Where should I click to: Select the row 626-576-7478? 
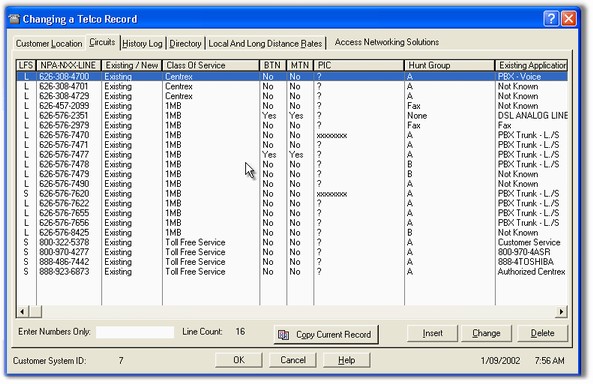292,164
